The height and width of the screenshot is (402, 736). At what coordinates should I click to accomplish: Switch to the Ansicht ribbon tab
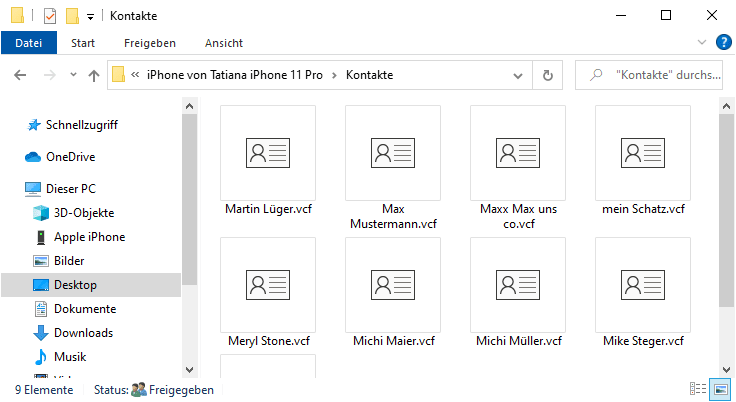pos(224,43)
